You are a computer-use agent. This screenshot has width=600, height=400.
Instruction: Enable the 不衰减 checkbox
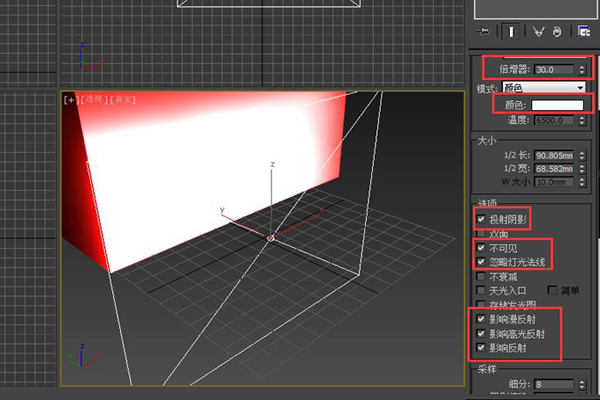point(482,276)
